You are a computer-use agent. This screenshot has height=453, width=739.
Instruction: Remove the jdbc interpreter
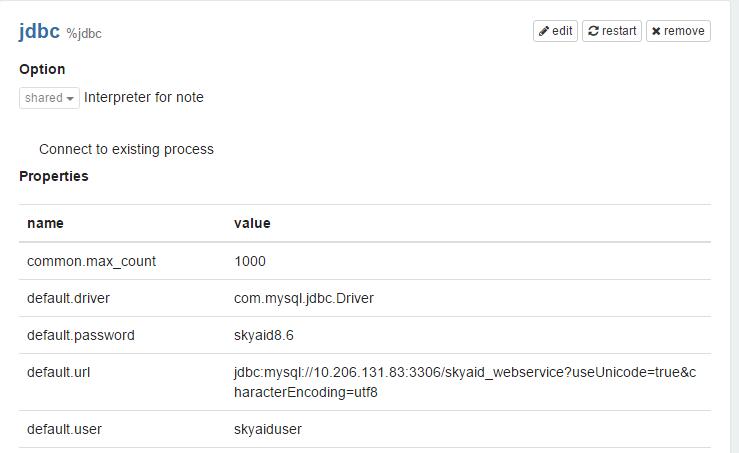click(x=678, y=31)
